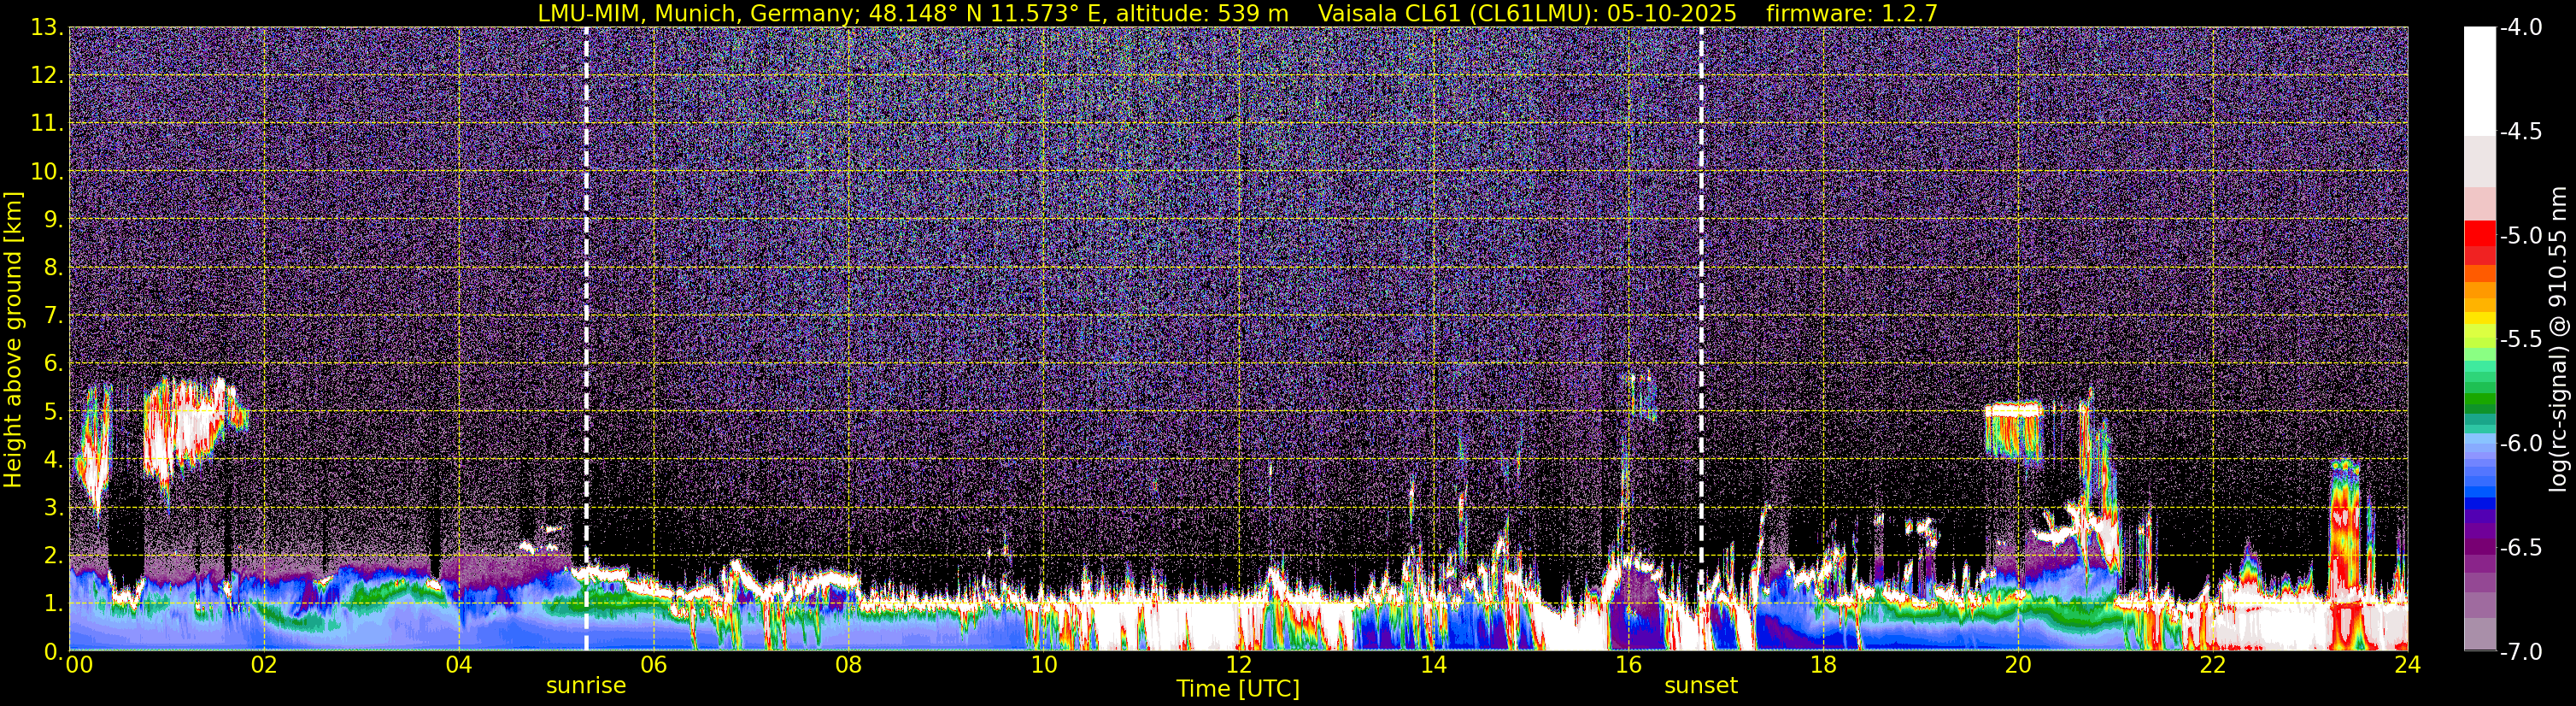
Task: Pick the white band atop the colorbar
Action: point(2479,81)
